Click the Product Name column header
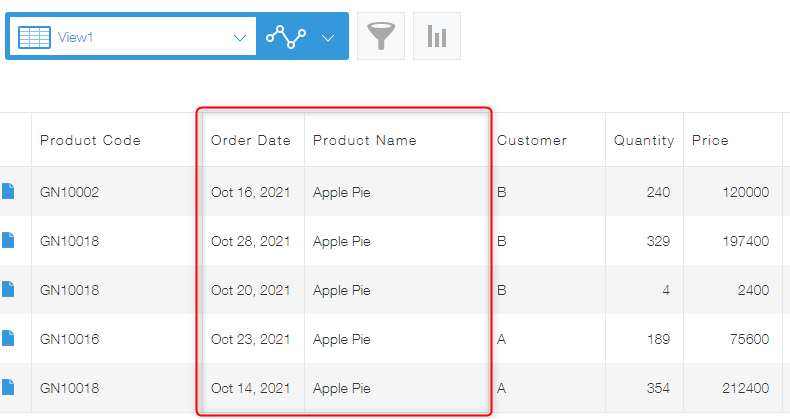 tap(365, 140)
